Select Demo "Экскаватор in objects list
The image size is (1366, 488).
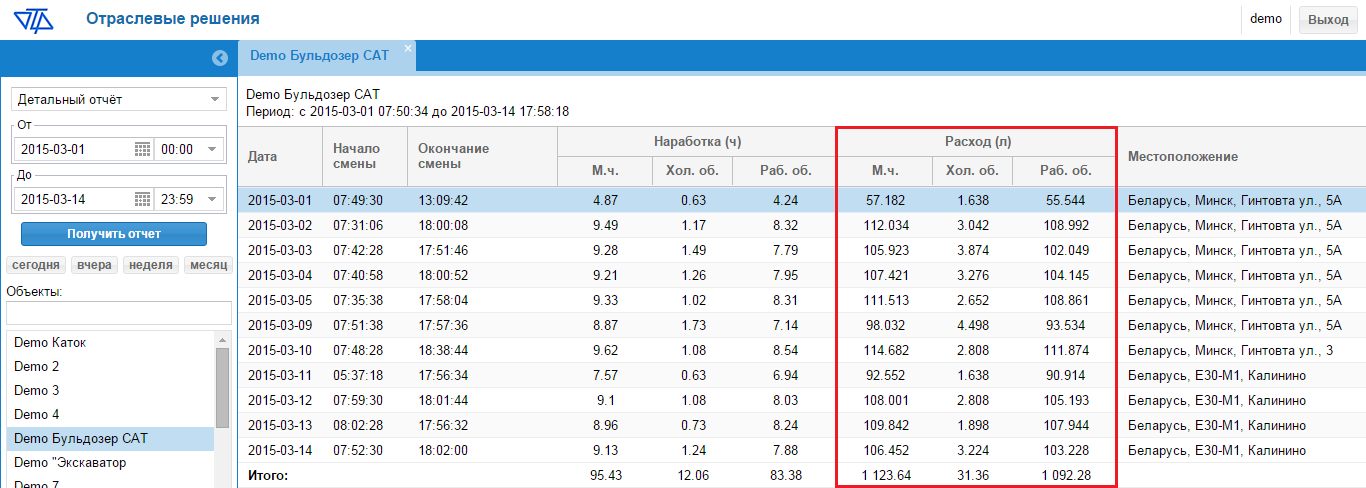point(110,463)
